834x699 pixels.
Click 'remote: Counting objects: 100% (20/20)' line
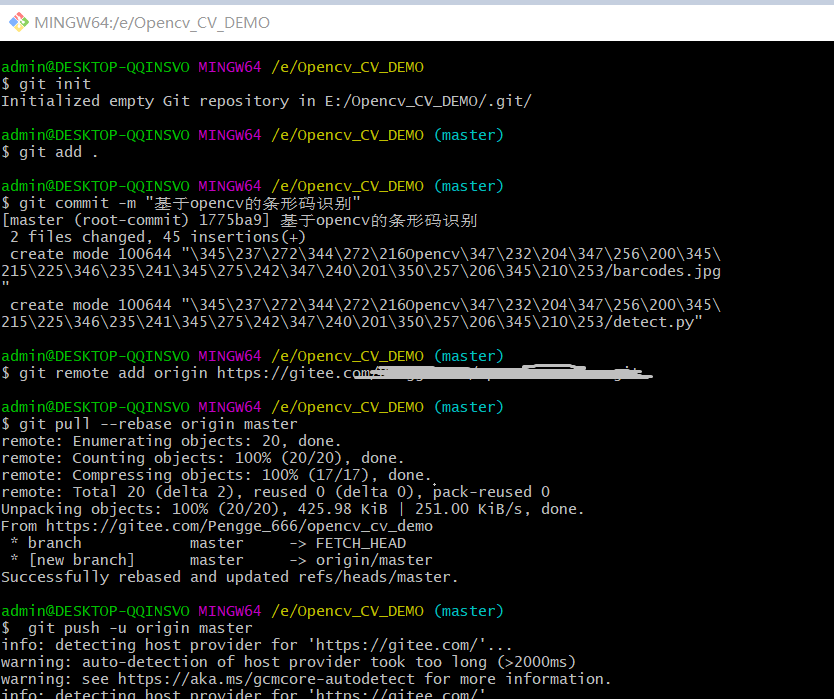203,459
